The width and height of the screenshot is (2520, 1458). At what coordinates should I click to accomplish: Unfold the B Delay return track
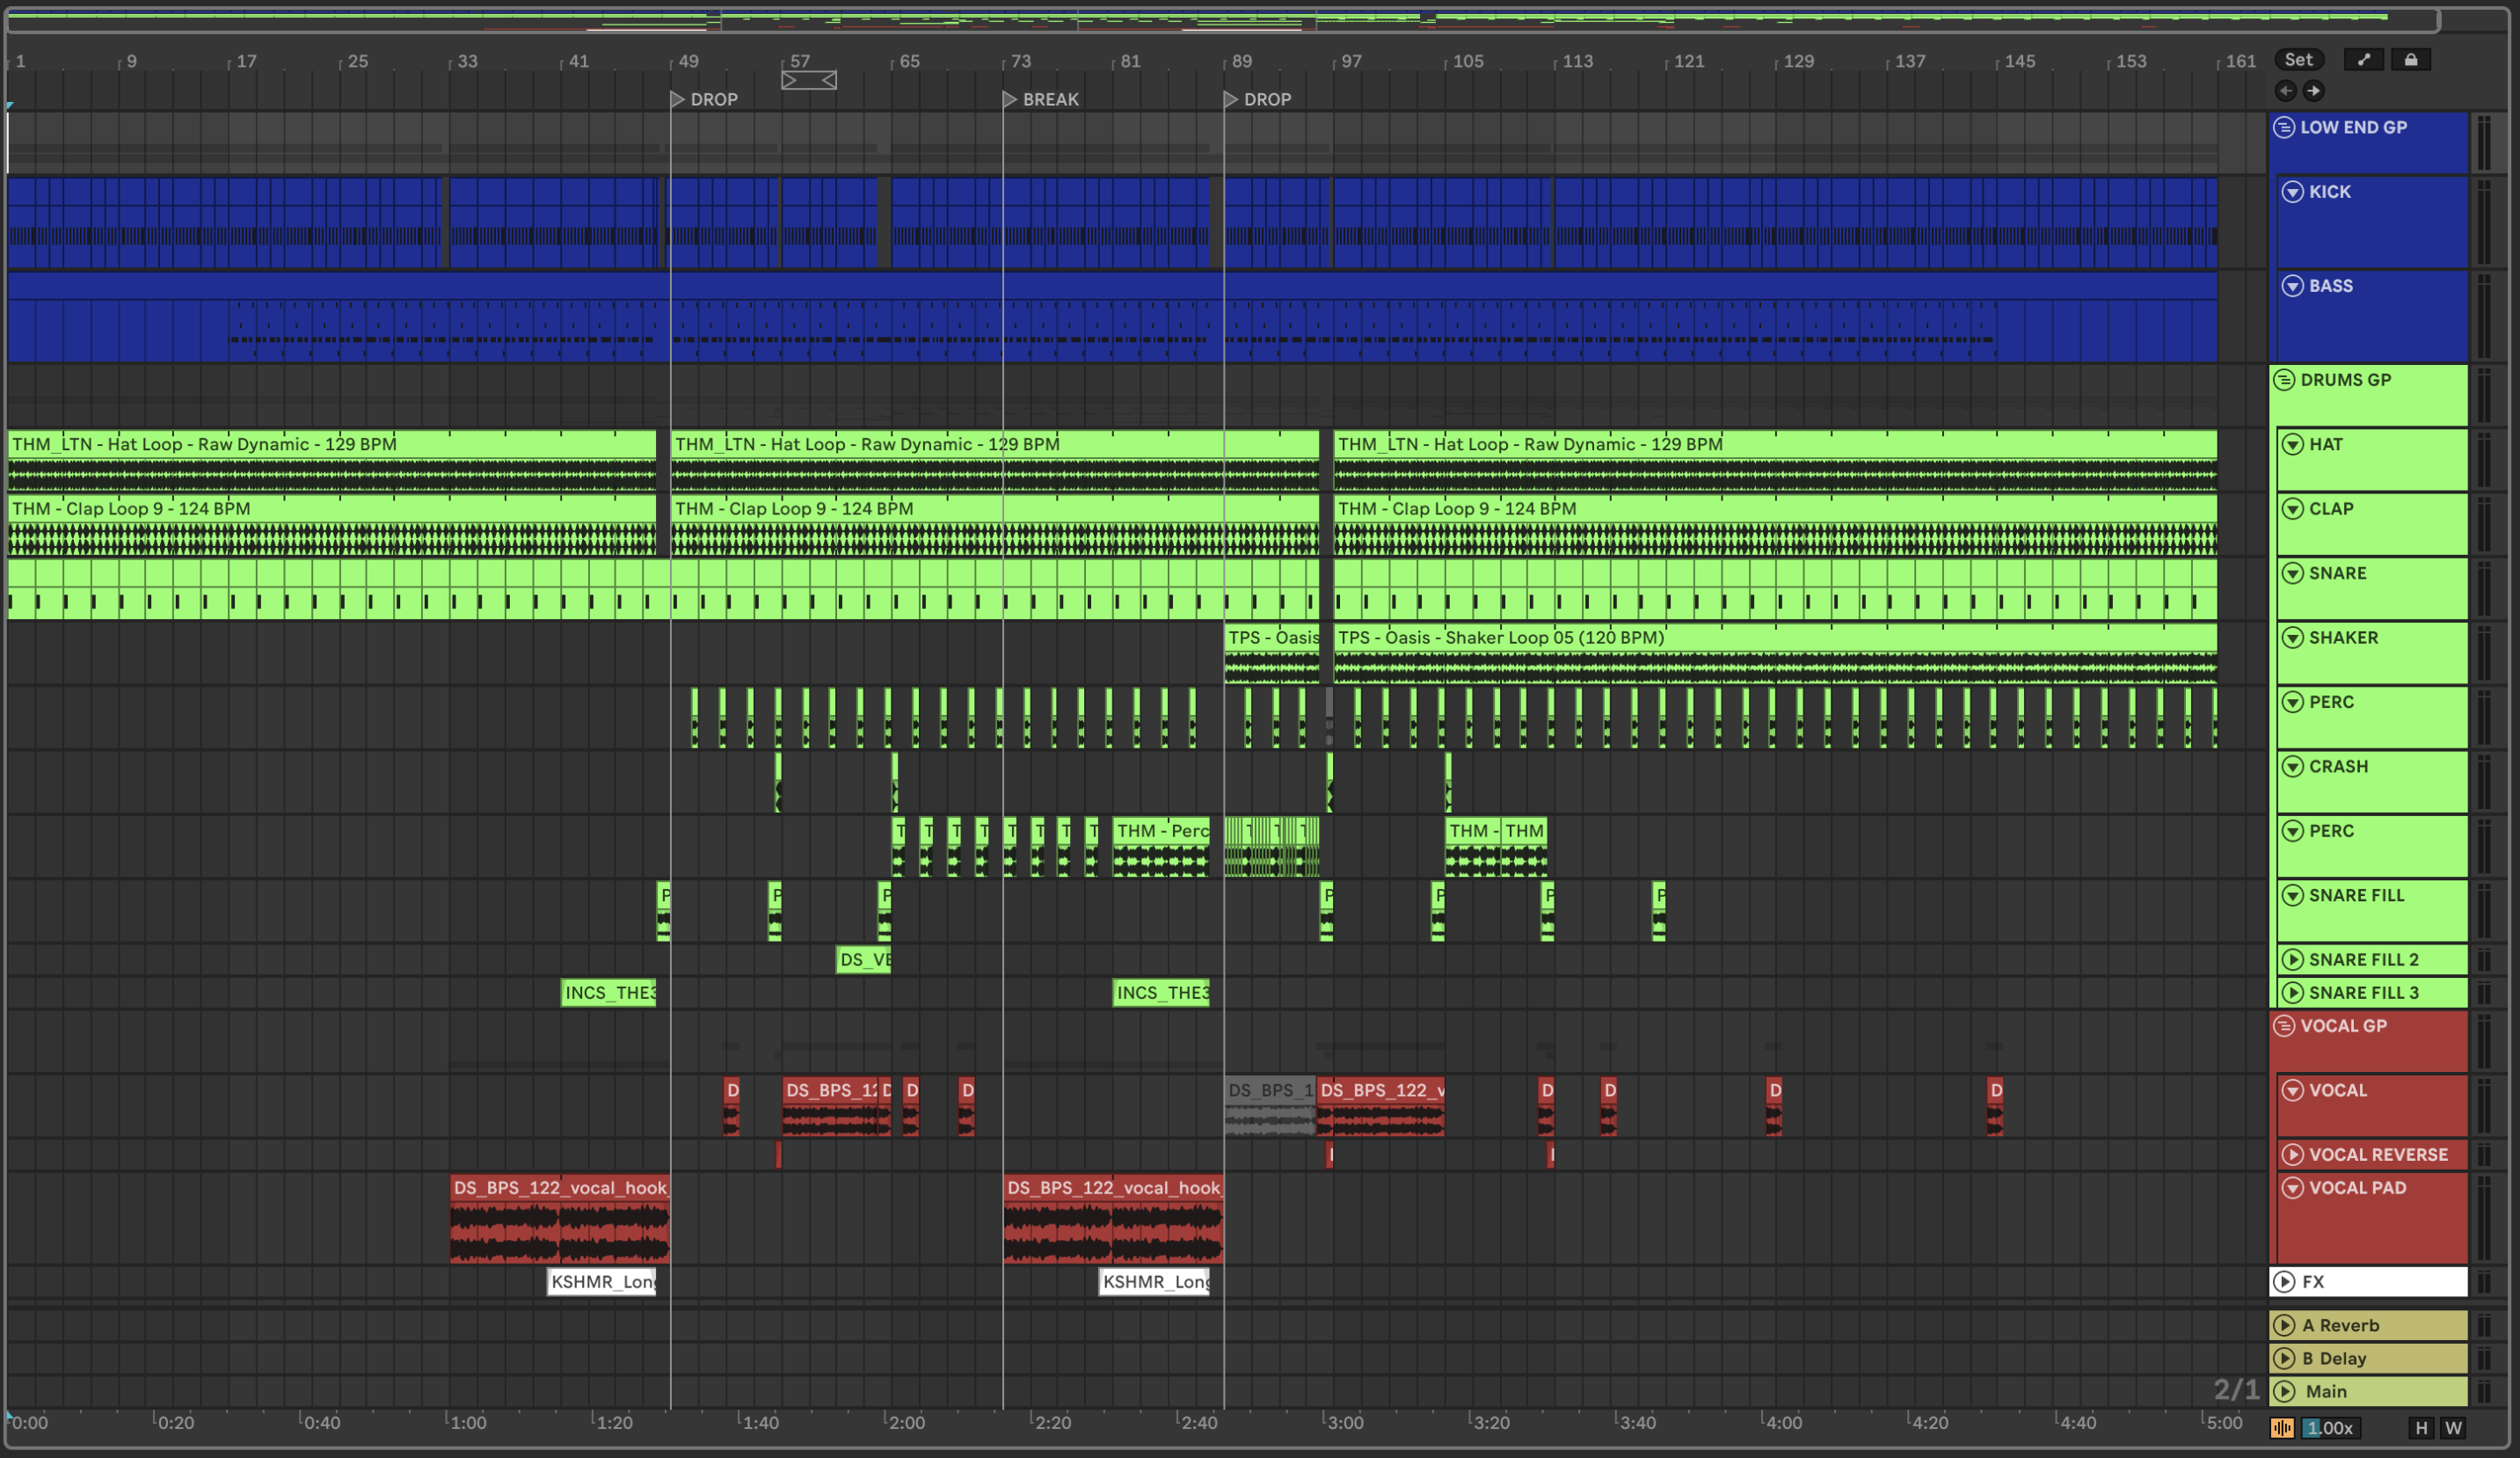pyautogui.click(x=2284, y=1359)
